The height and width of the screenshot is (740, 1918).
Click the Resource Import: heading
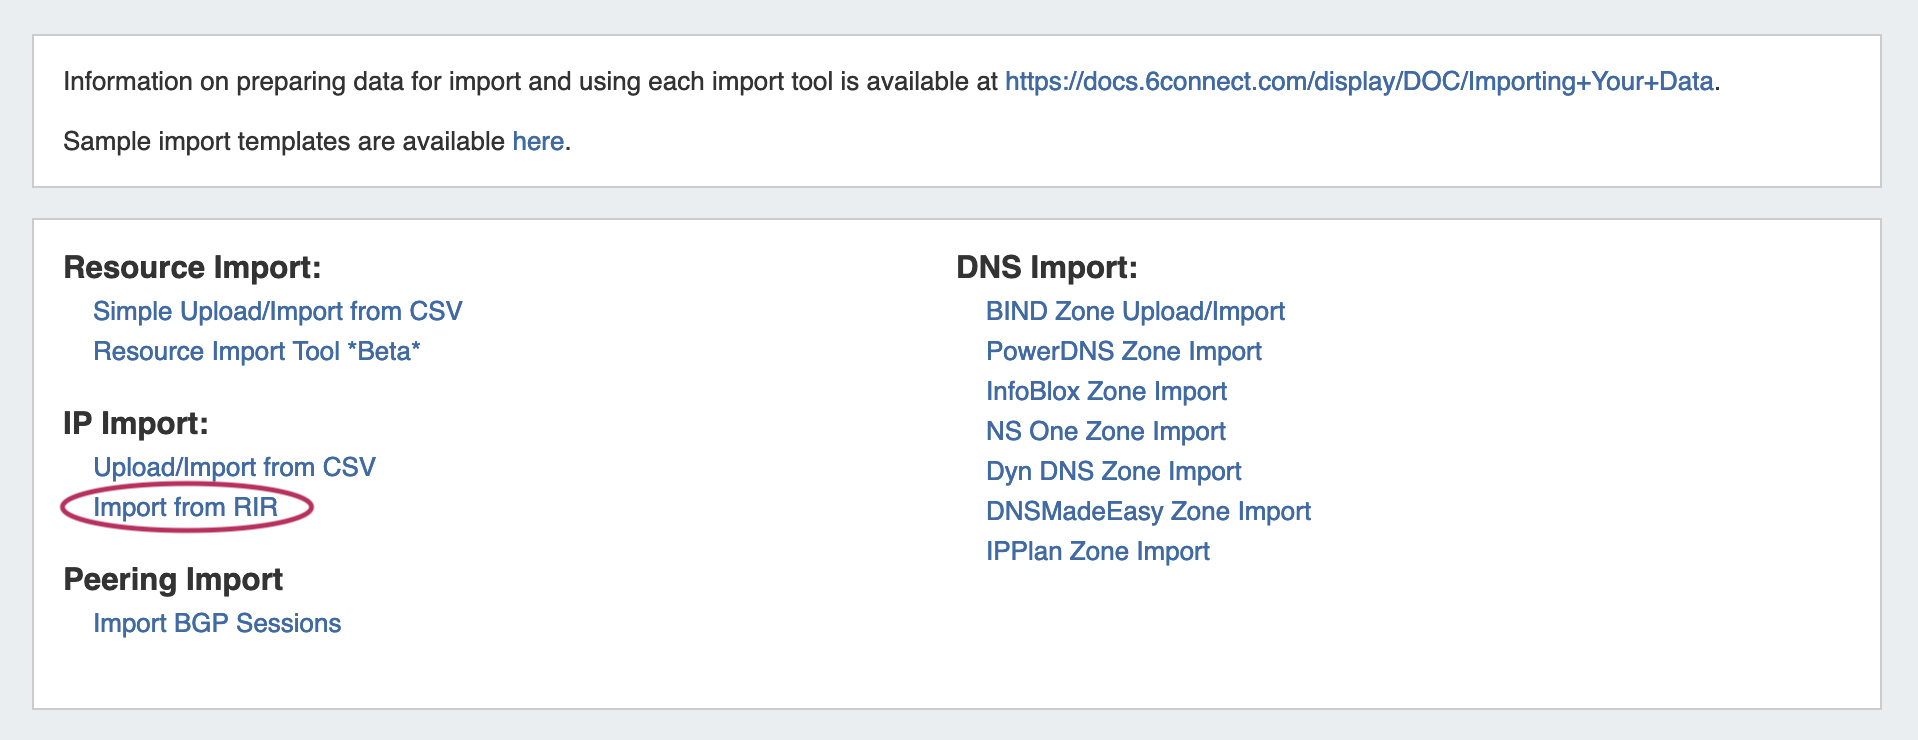(x=192, y=267)
